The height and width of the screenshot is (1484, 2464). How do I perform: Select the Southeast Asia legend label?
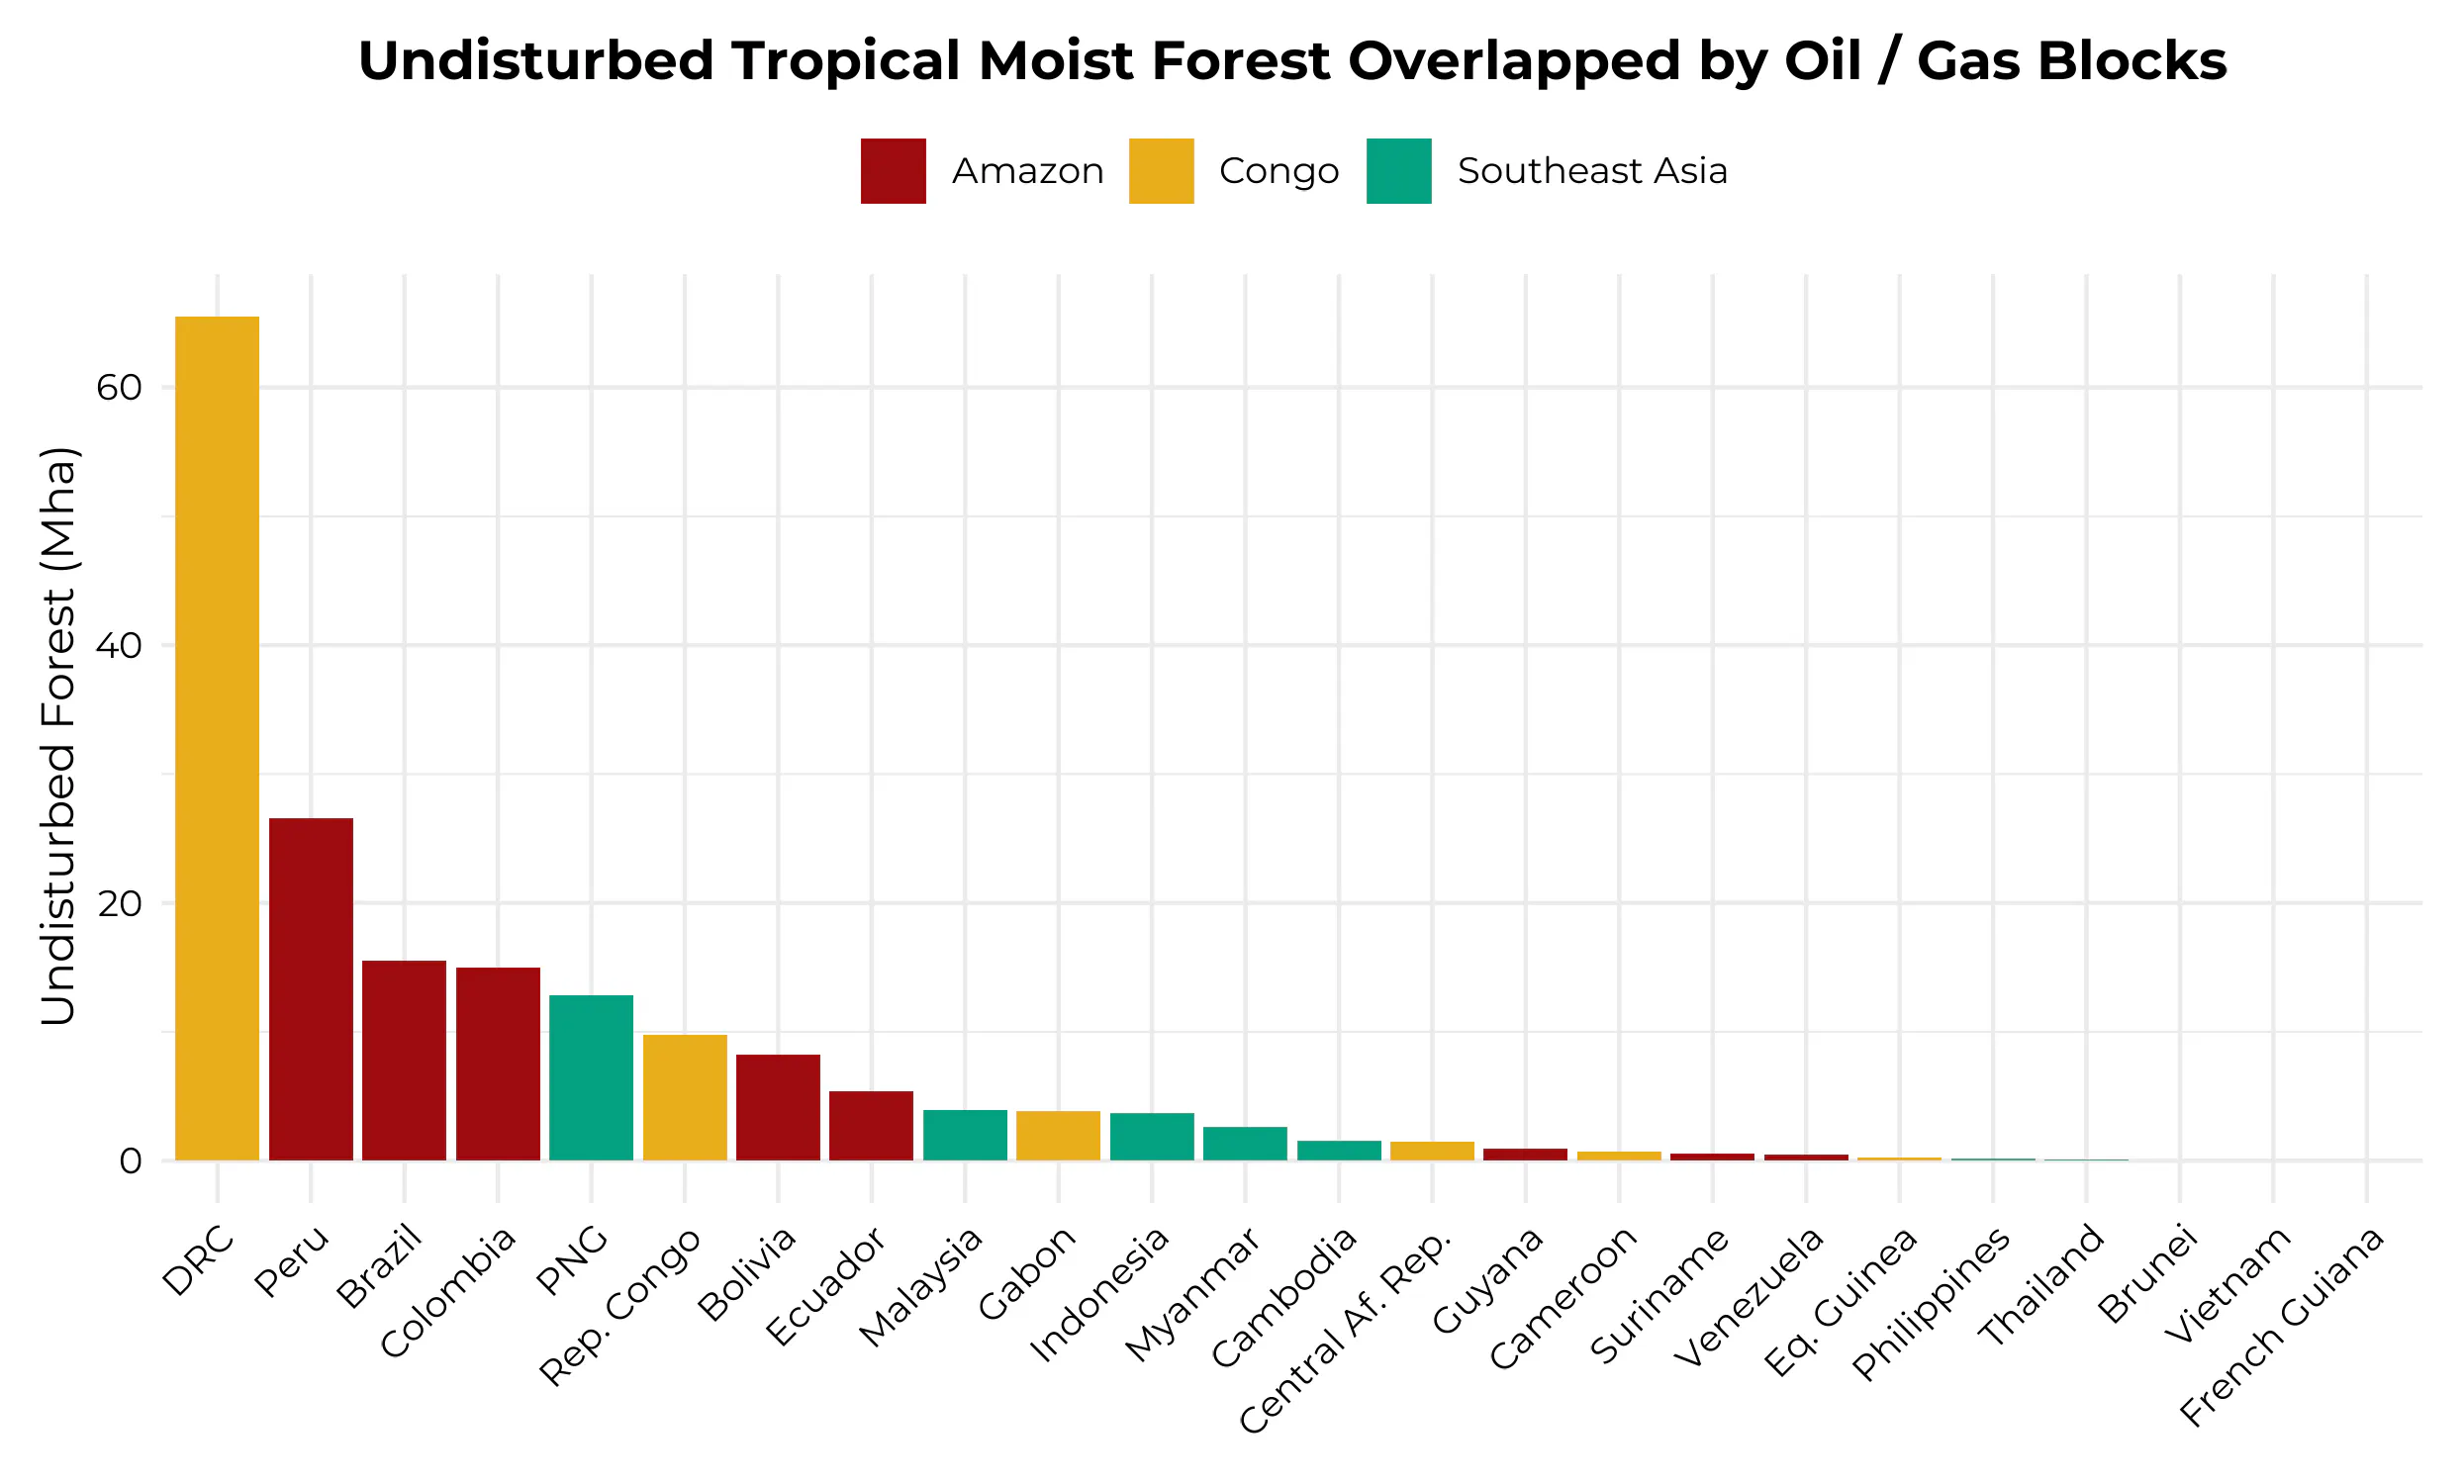coord(1592,171)
